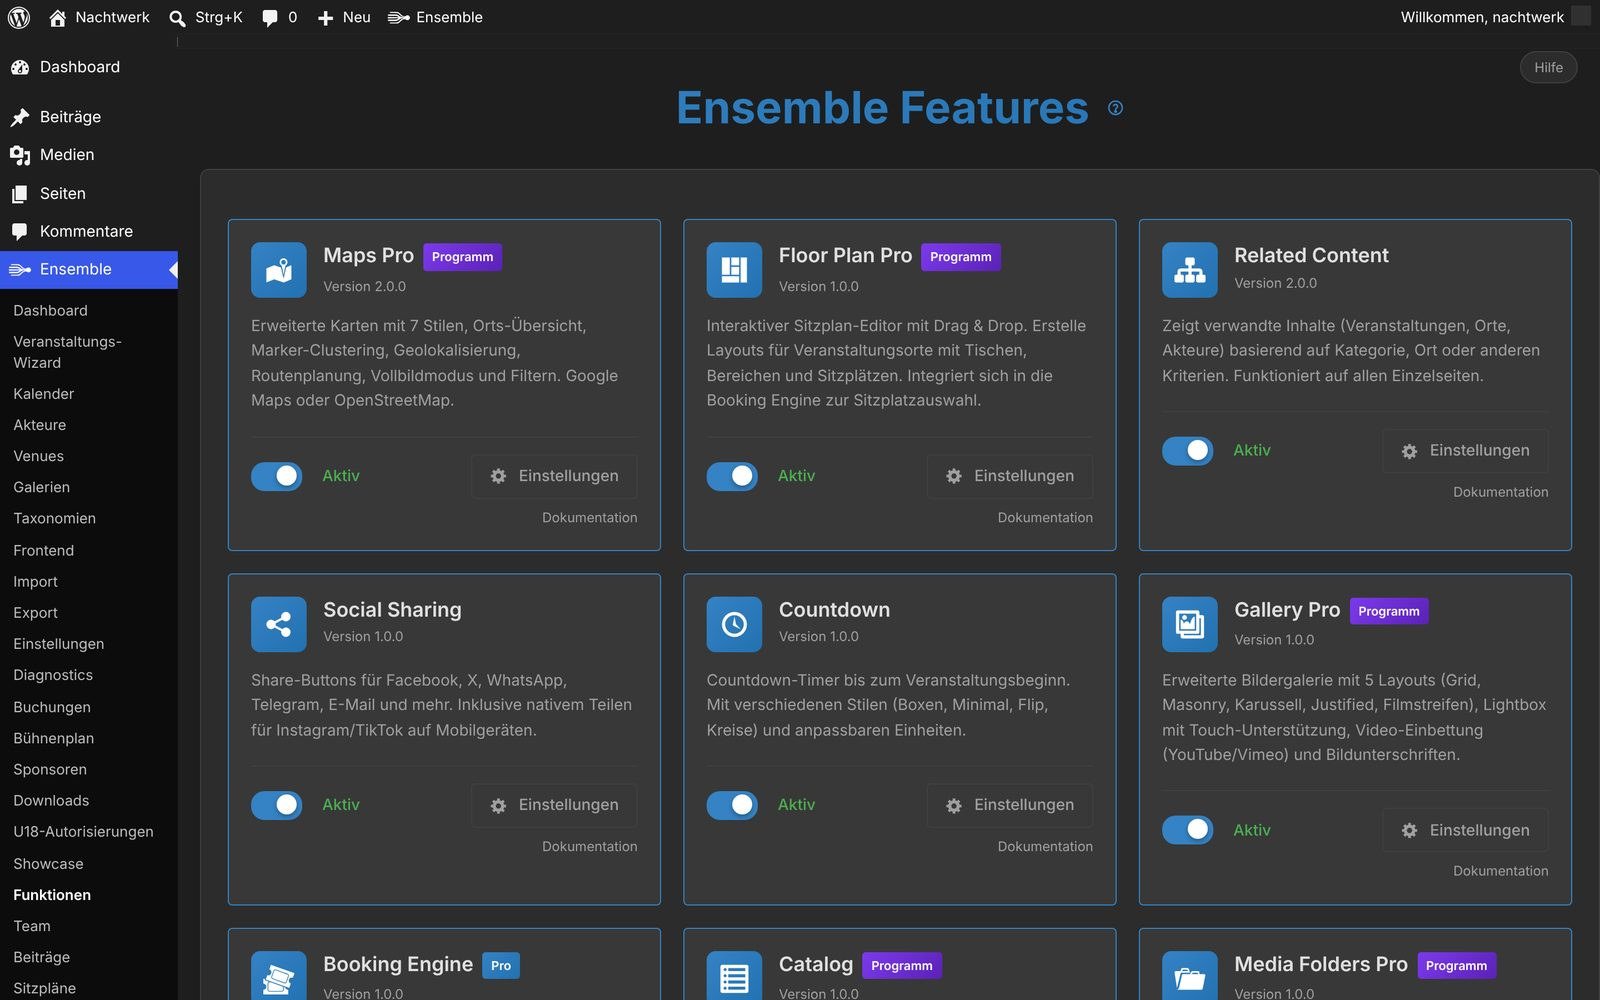Click the WordPress logo icon
Screen dimensions: 1600x1000
pos(19,17)
